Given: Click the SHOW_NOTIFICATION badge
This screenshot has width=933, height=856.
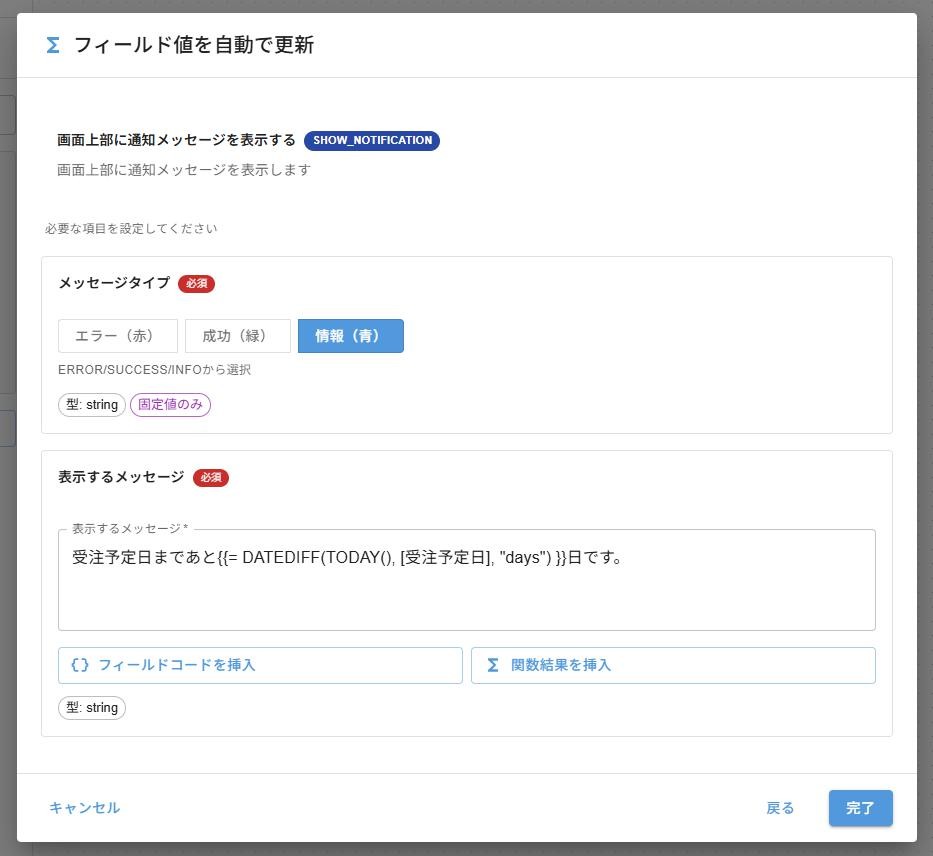Looking at the screenshot, I should point(371,140).
